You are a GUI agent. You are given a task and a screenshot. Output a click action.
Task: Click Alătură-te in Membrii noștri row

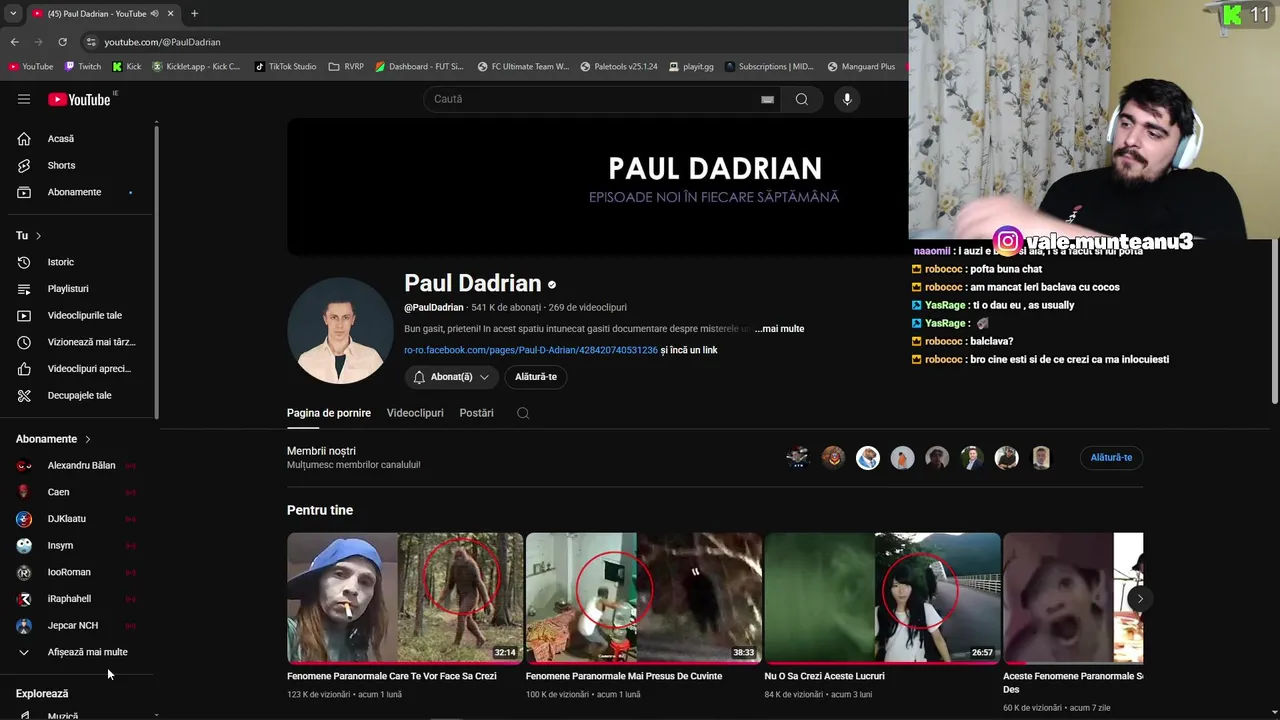1111,458
